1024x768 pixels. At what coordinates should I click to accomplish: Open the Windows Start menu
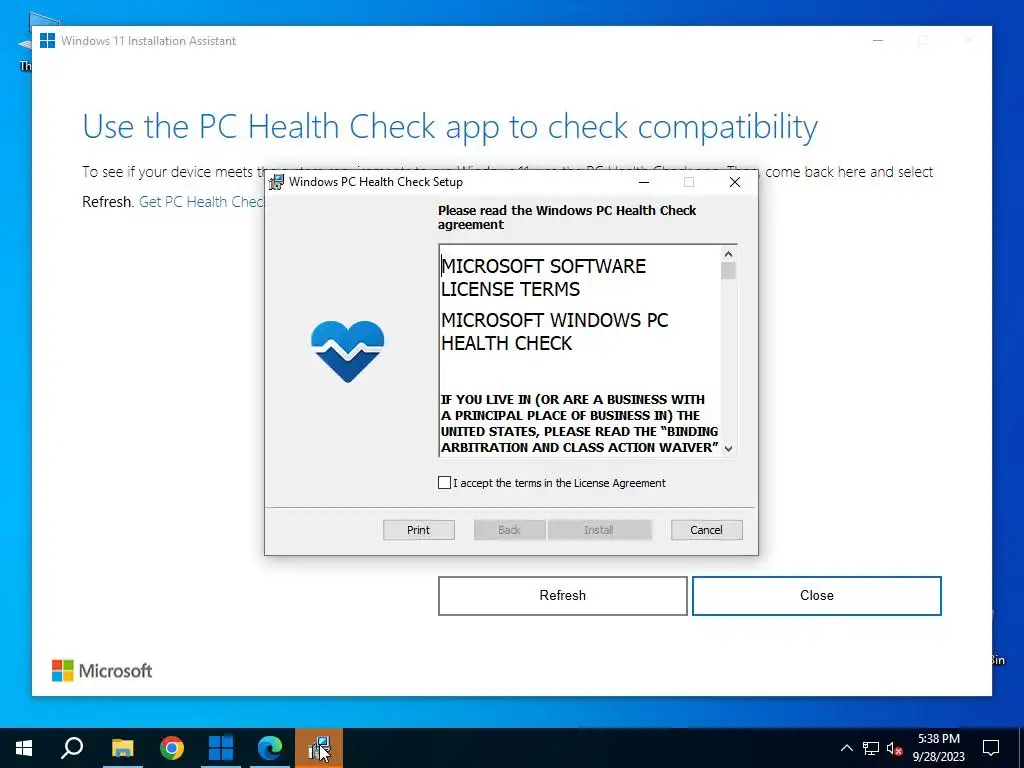(x=24, y=748)
